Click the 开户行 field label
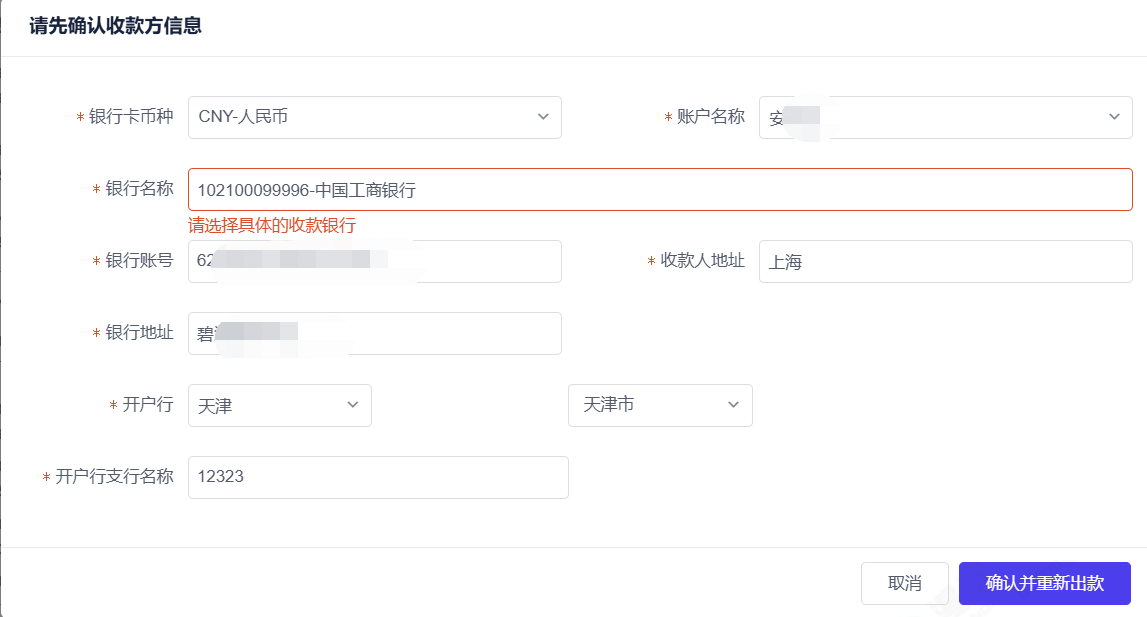 pos(147,405)
